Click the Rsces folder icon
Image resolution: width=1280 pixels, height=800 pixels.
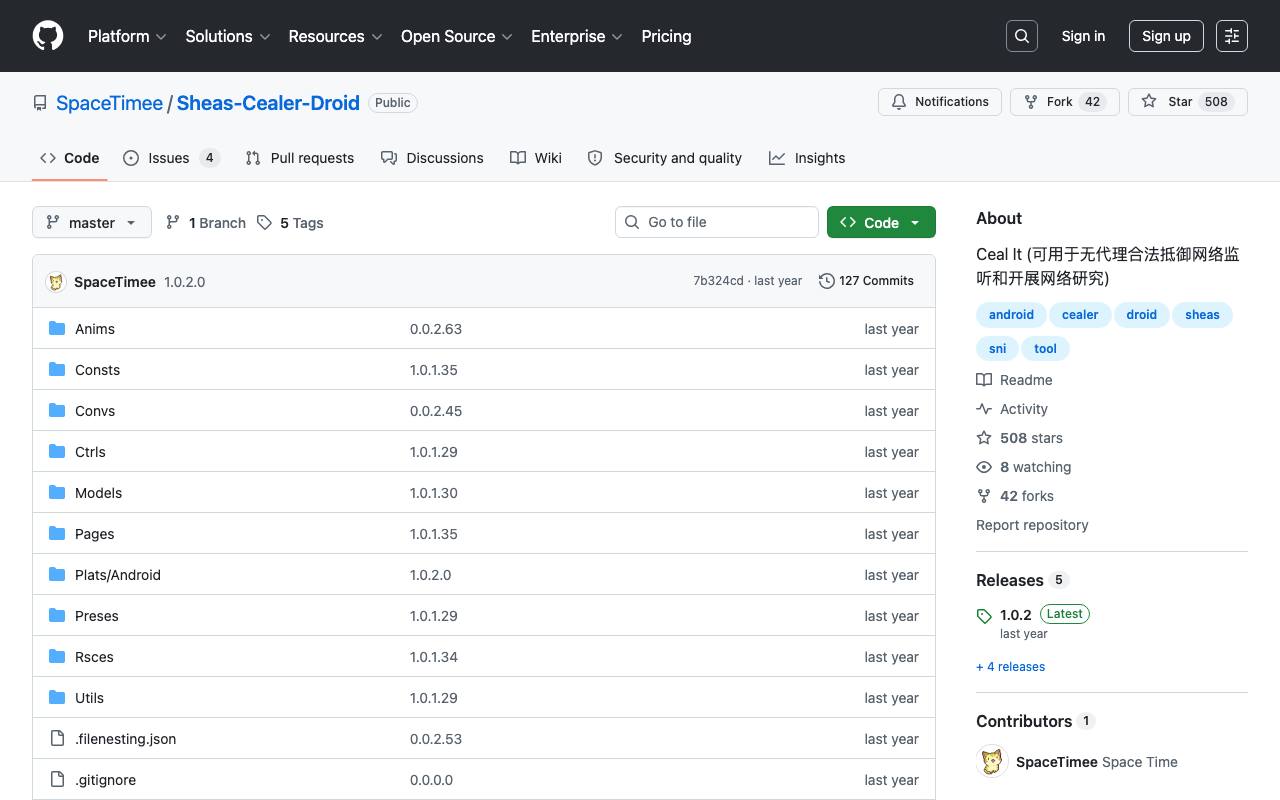[57, 656]
